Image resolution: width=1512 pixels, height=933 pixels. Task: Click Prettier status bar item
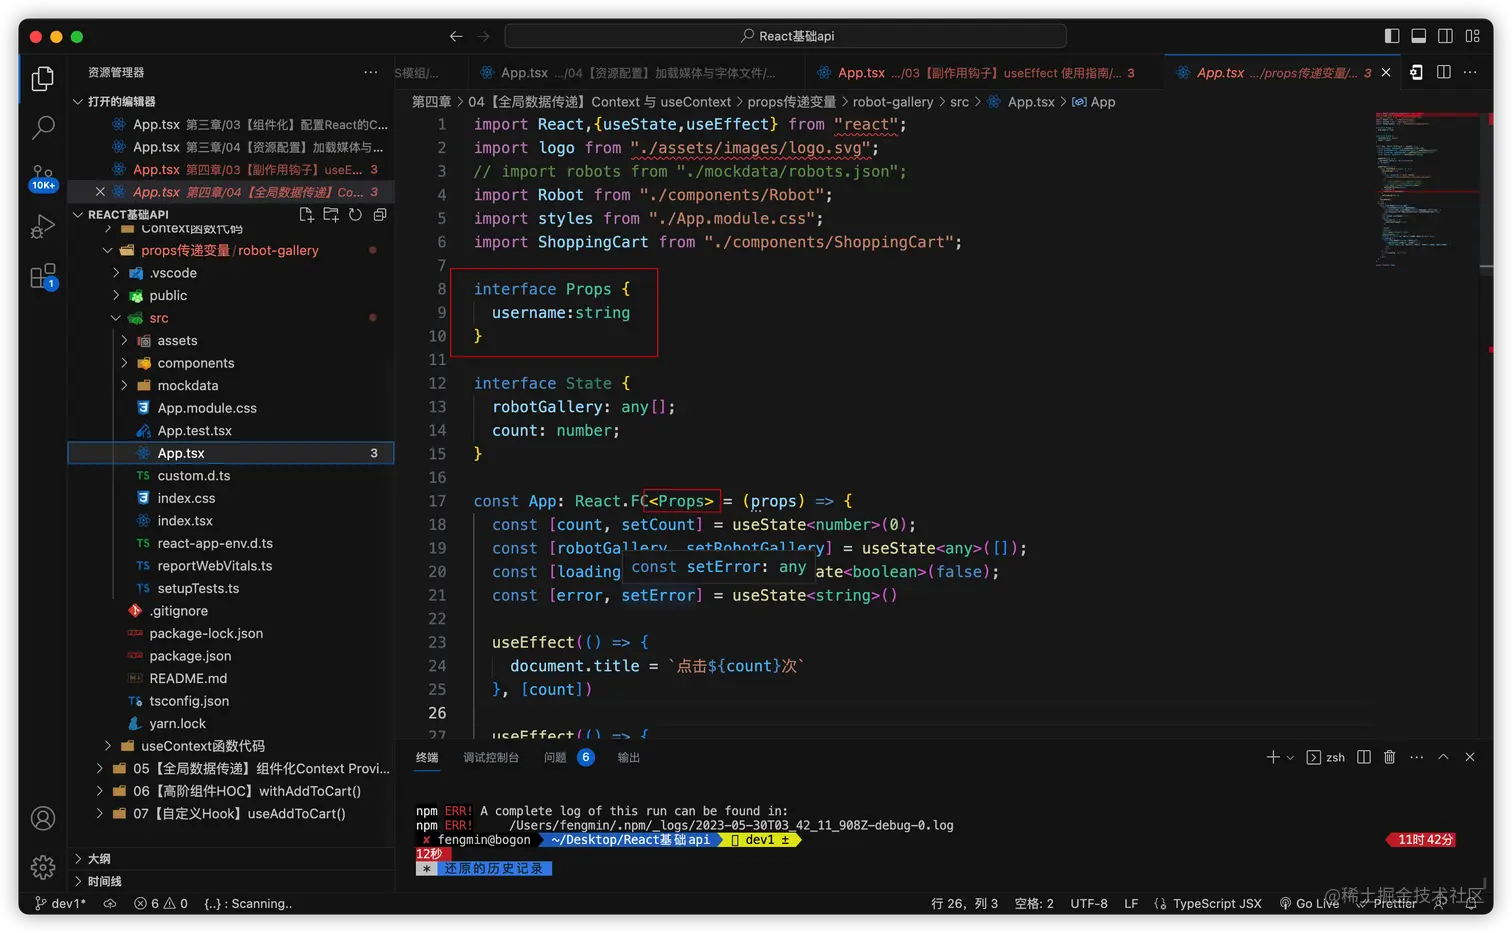(1387, 903)
